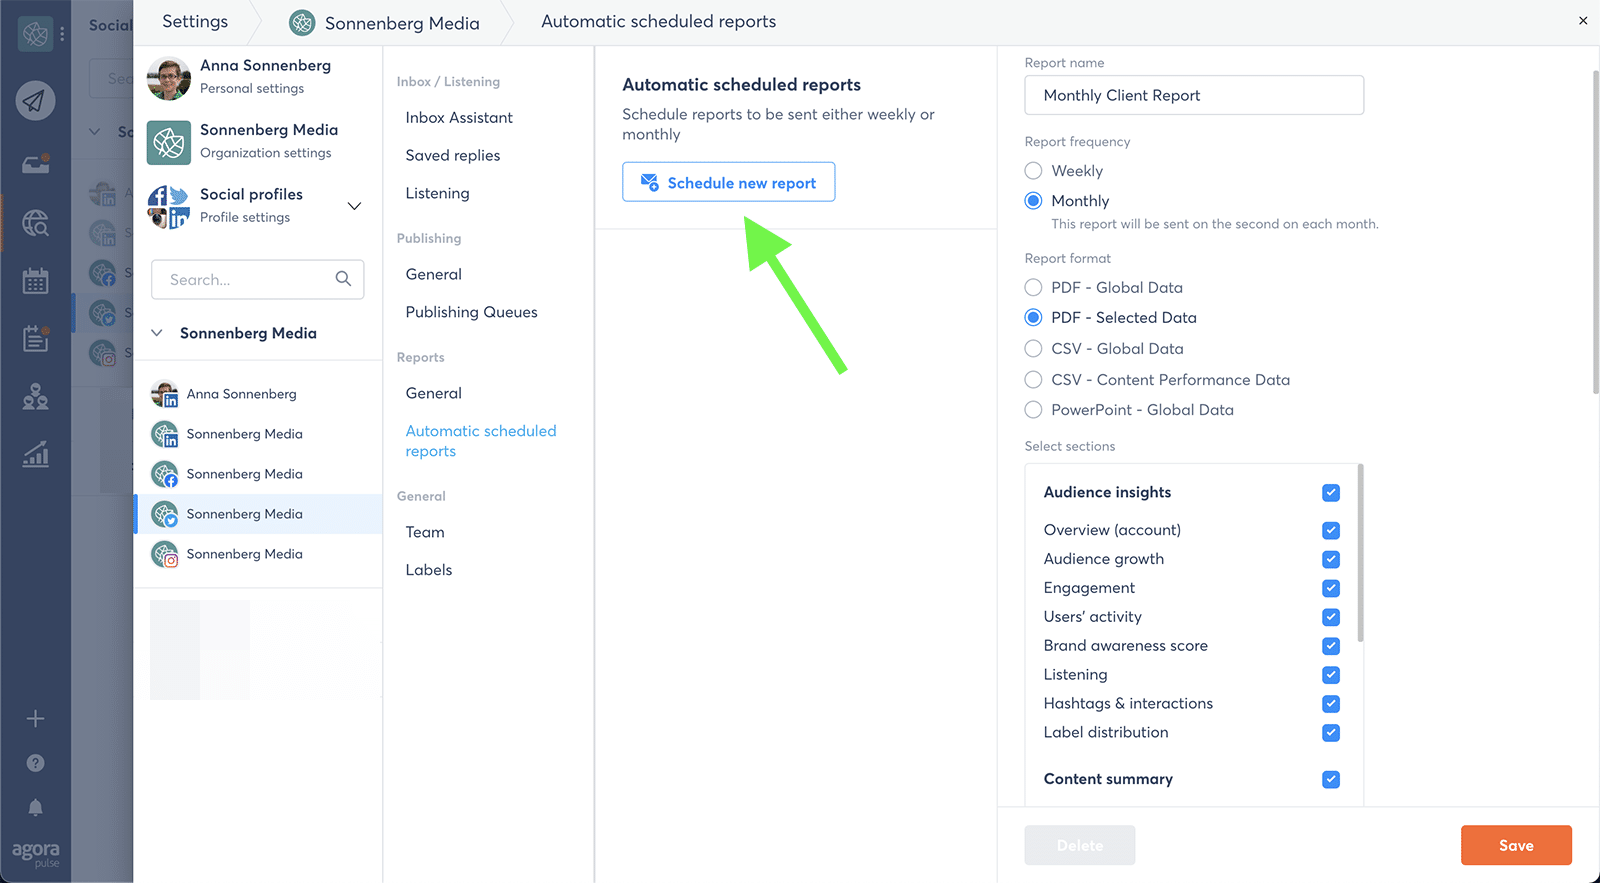Open the help question mark icon
This screenshot has width=1600, height=883.
(x=35, y=763)
